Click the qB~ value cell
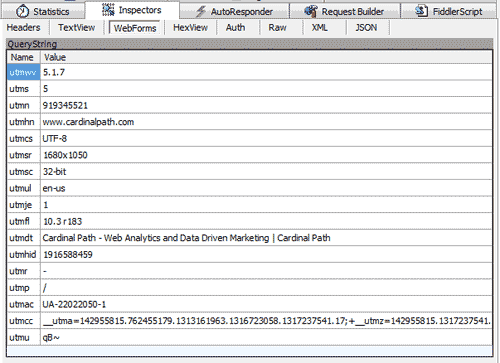The height and width of the screenshot is (363, 500). (x=266, y=337)
